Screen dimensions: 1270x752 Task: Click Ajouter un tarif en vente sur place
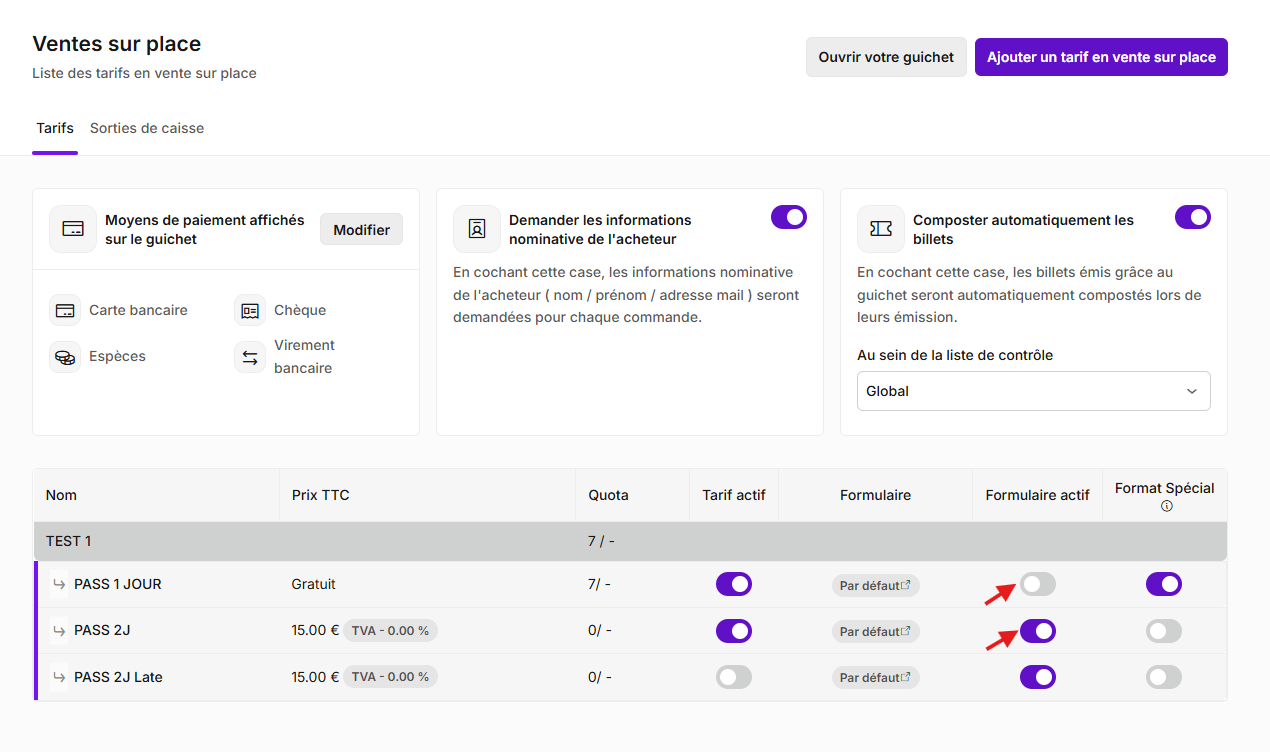tap(1101, 57)
